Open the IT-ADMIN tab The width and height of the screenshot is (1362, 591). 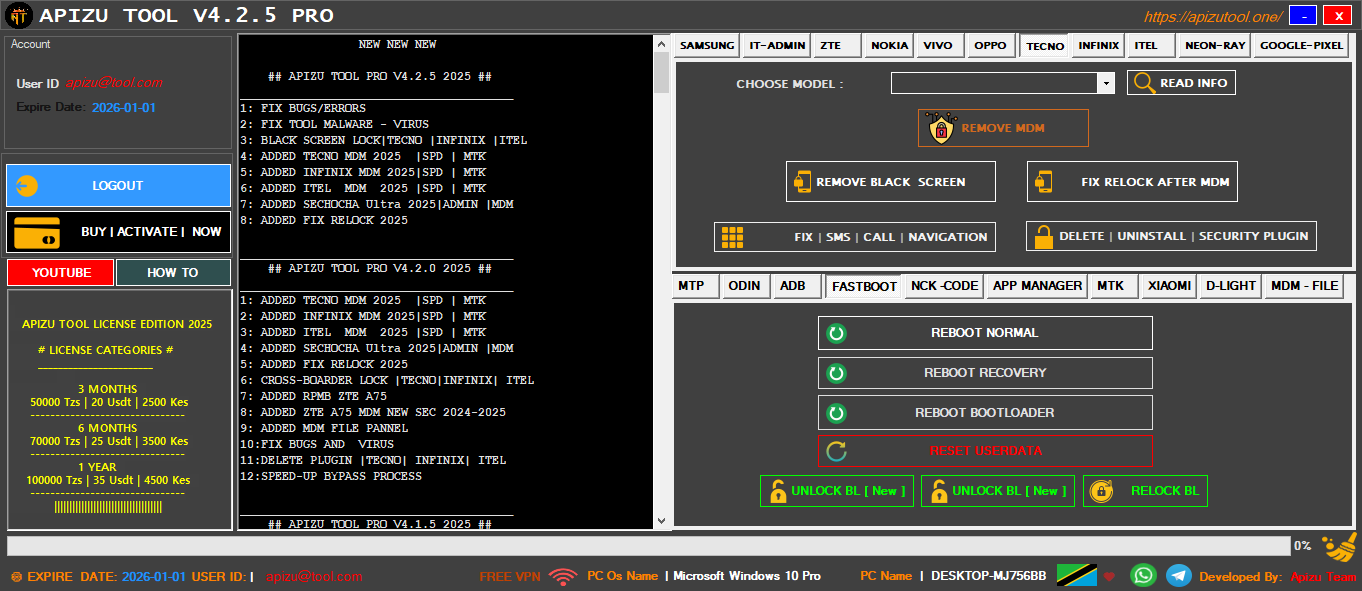click(x=776, y=45)
